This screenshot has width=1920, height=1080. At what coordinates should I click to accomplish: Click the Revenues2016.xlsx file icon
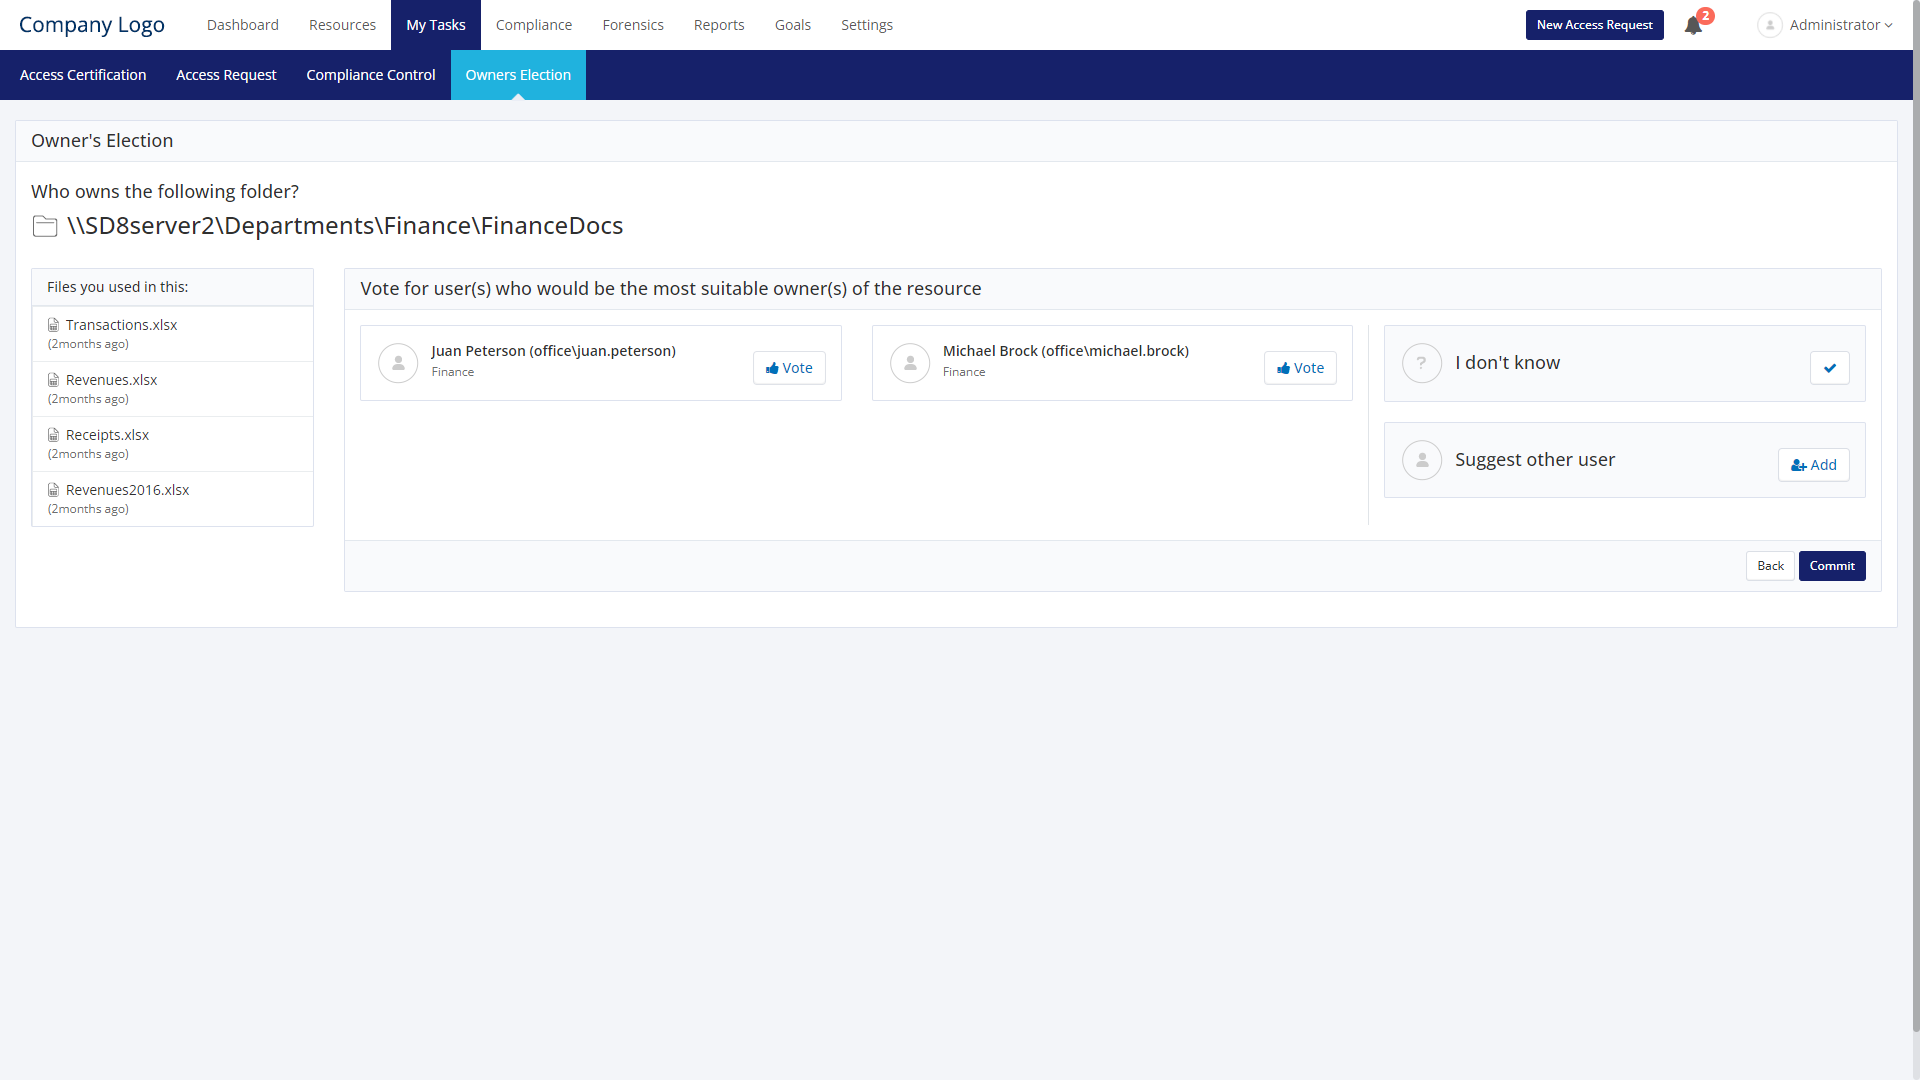54,490
